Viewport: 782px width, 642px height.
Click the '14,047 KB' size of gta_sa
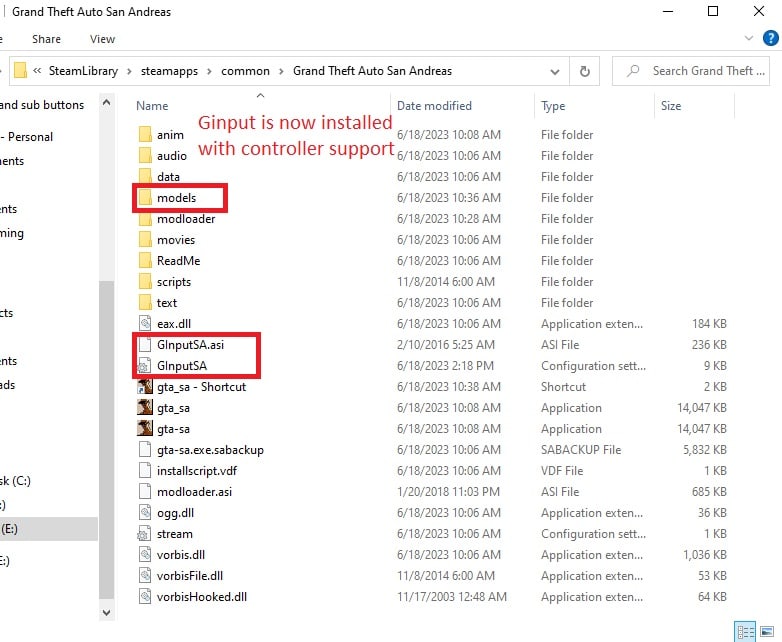pos(701,408)
